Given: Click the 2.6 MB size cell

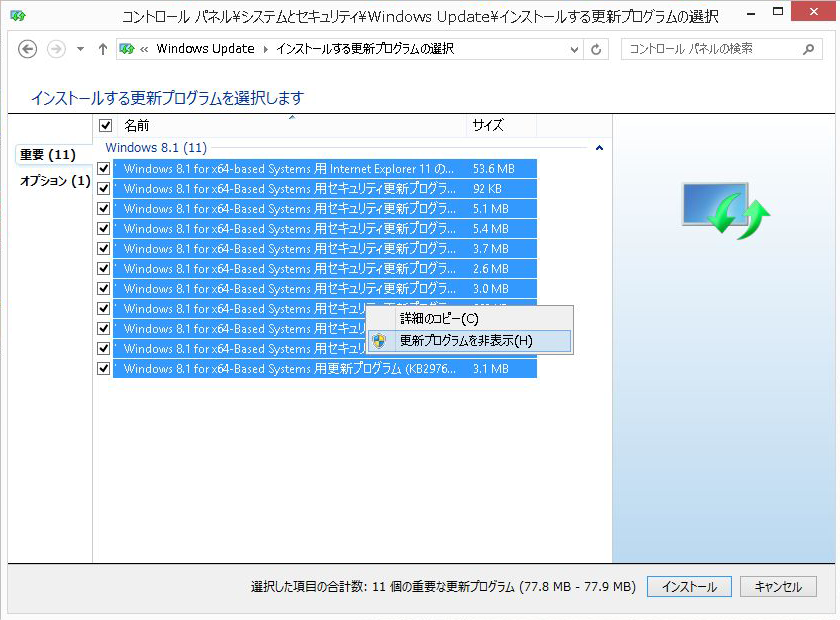Looking at the screenshot, I should (x=491, y=268).
